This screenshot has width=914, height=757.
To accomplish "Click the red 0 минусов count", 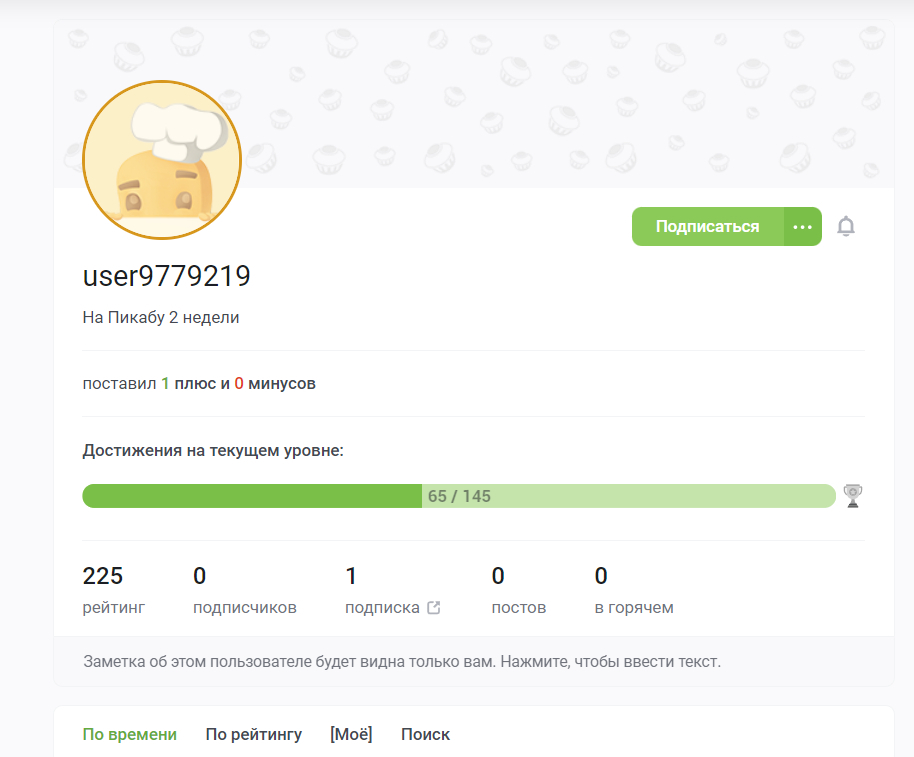I will coord(239,383).
